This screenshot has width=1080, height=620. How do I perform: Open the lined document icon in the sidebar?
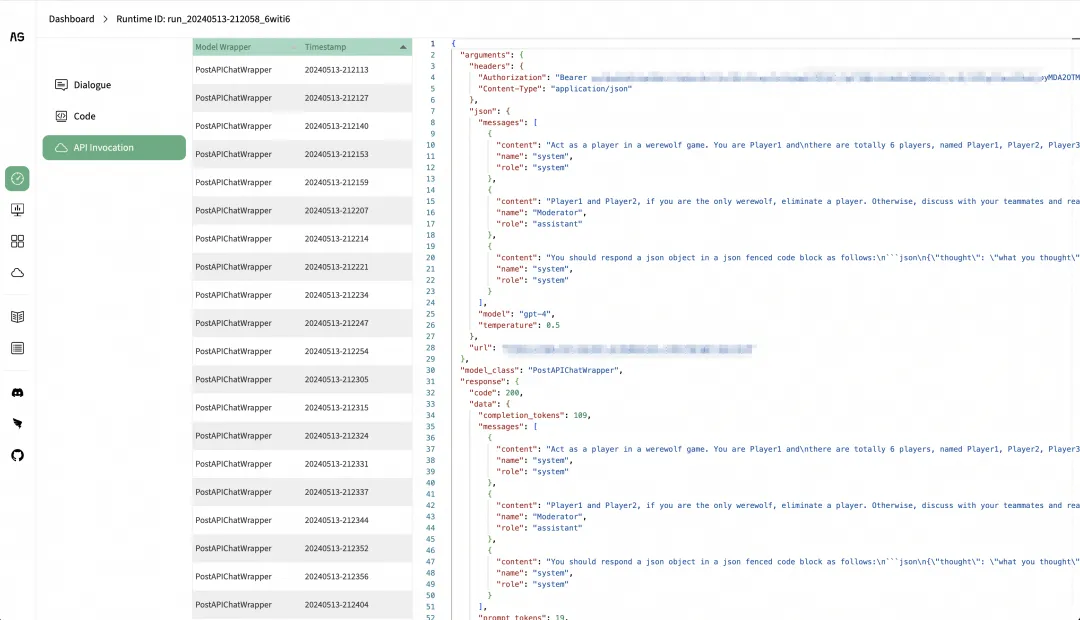(x=17, y=349)
